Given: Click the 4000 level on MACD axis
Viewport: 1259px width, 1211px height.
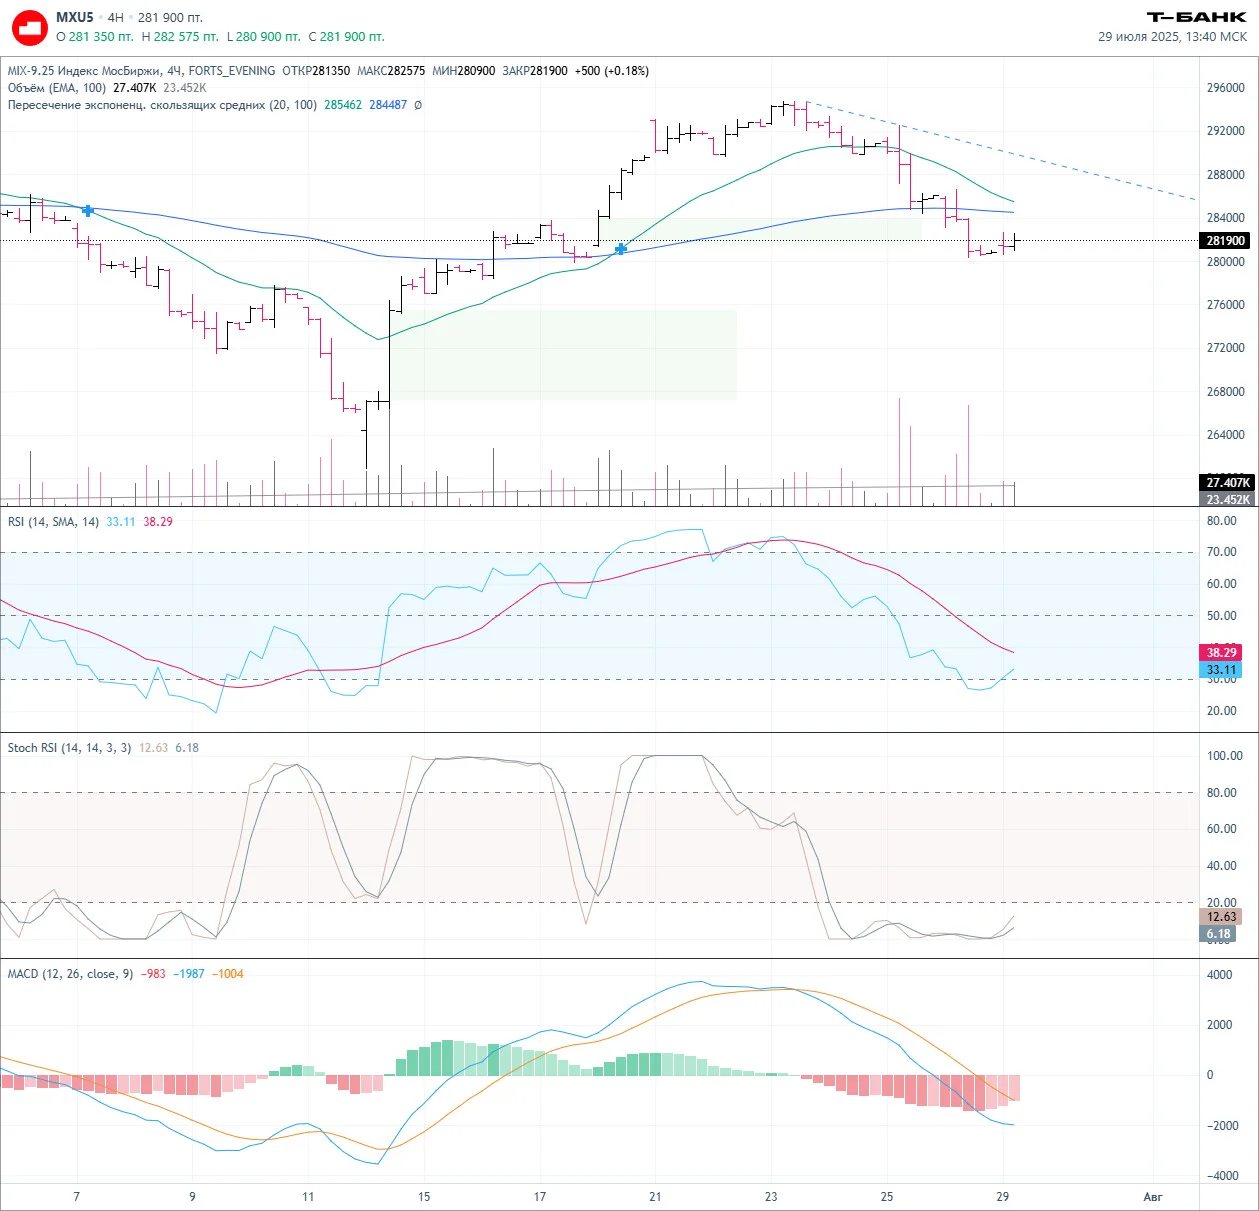Looking at the screenshot, I should coord(1219,975).
